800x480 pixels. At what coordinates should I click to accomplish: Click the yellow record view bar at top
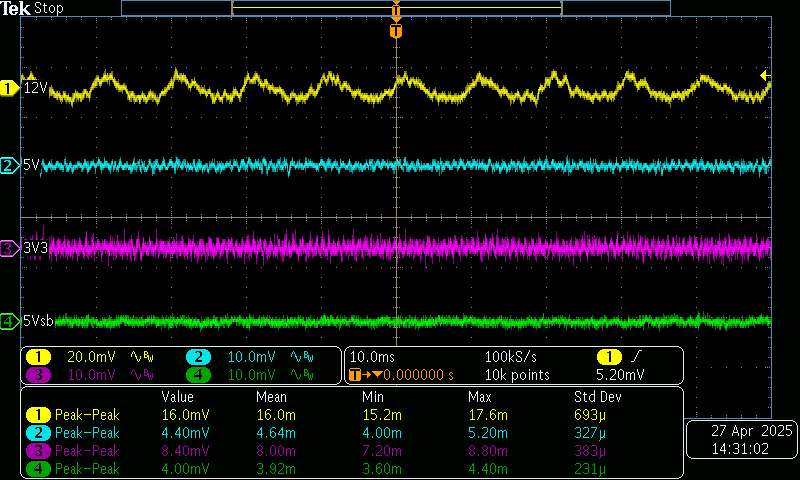click(396, 8)
